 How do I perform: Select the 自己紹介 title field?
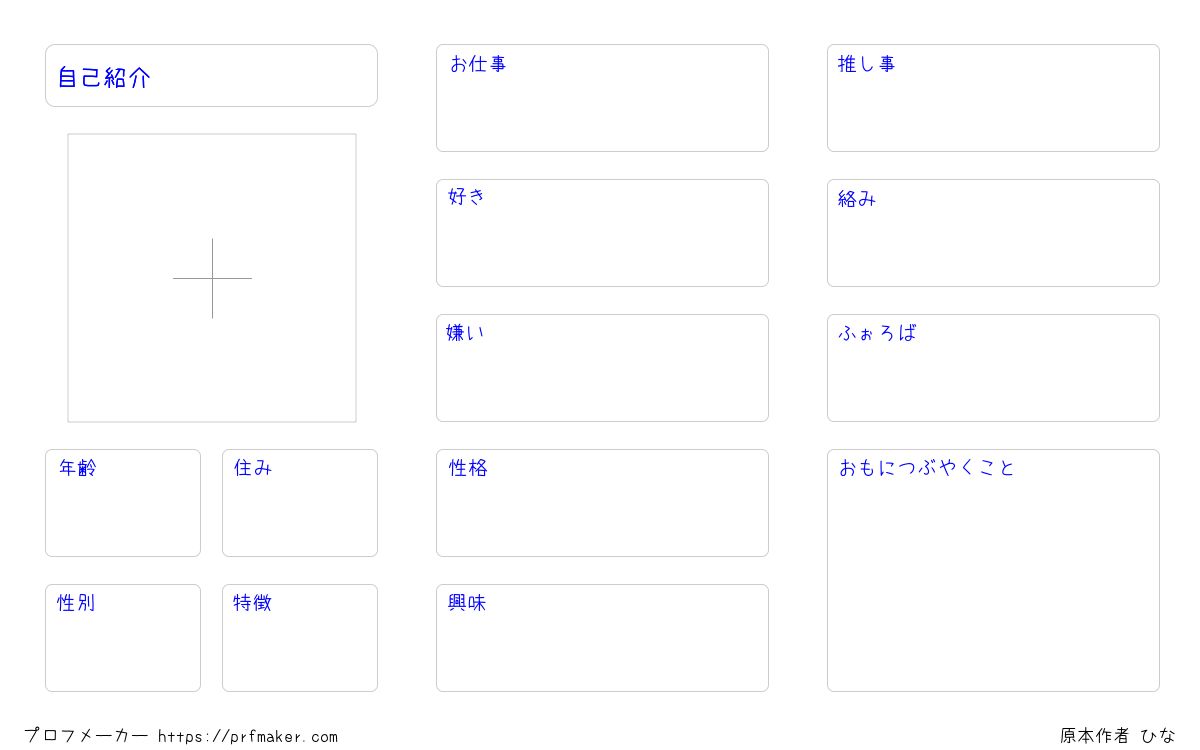pyautogui.click(x=211, y=75)
